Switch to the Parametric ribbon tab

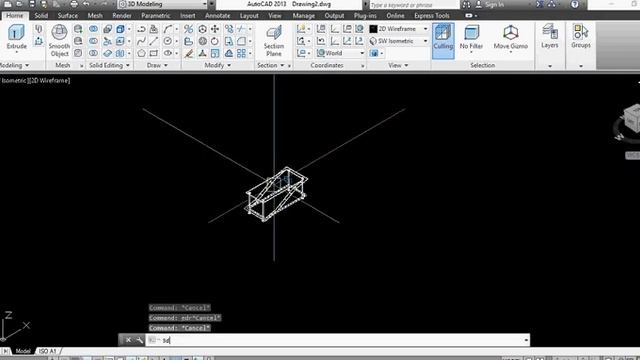[x=156, y=16]
